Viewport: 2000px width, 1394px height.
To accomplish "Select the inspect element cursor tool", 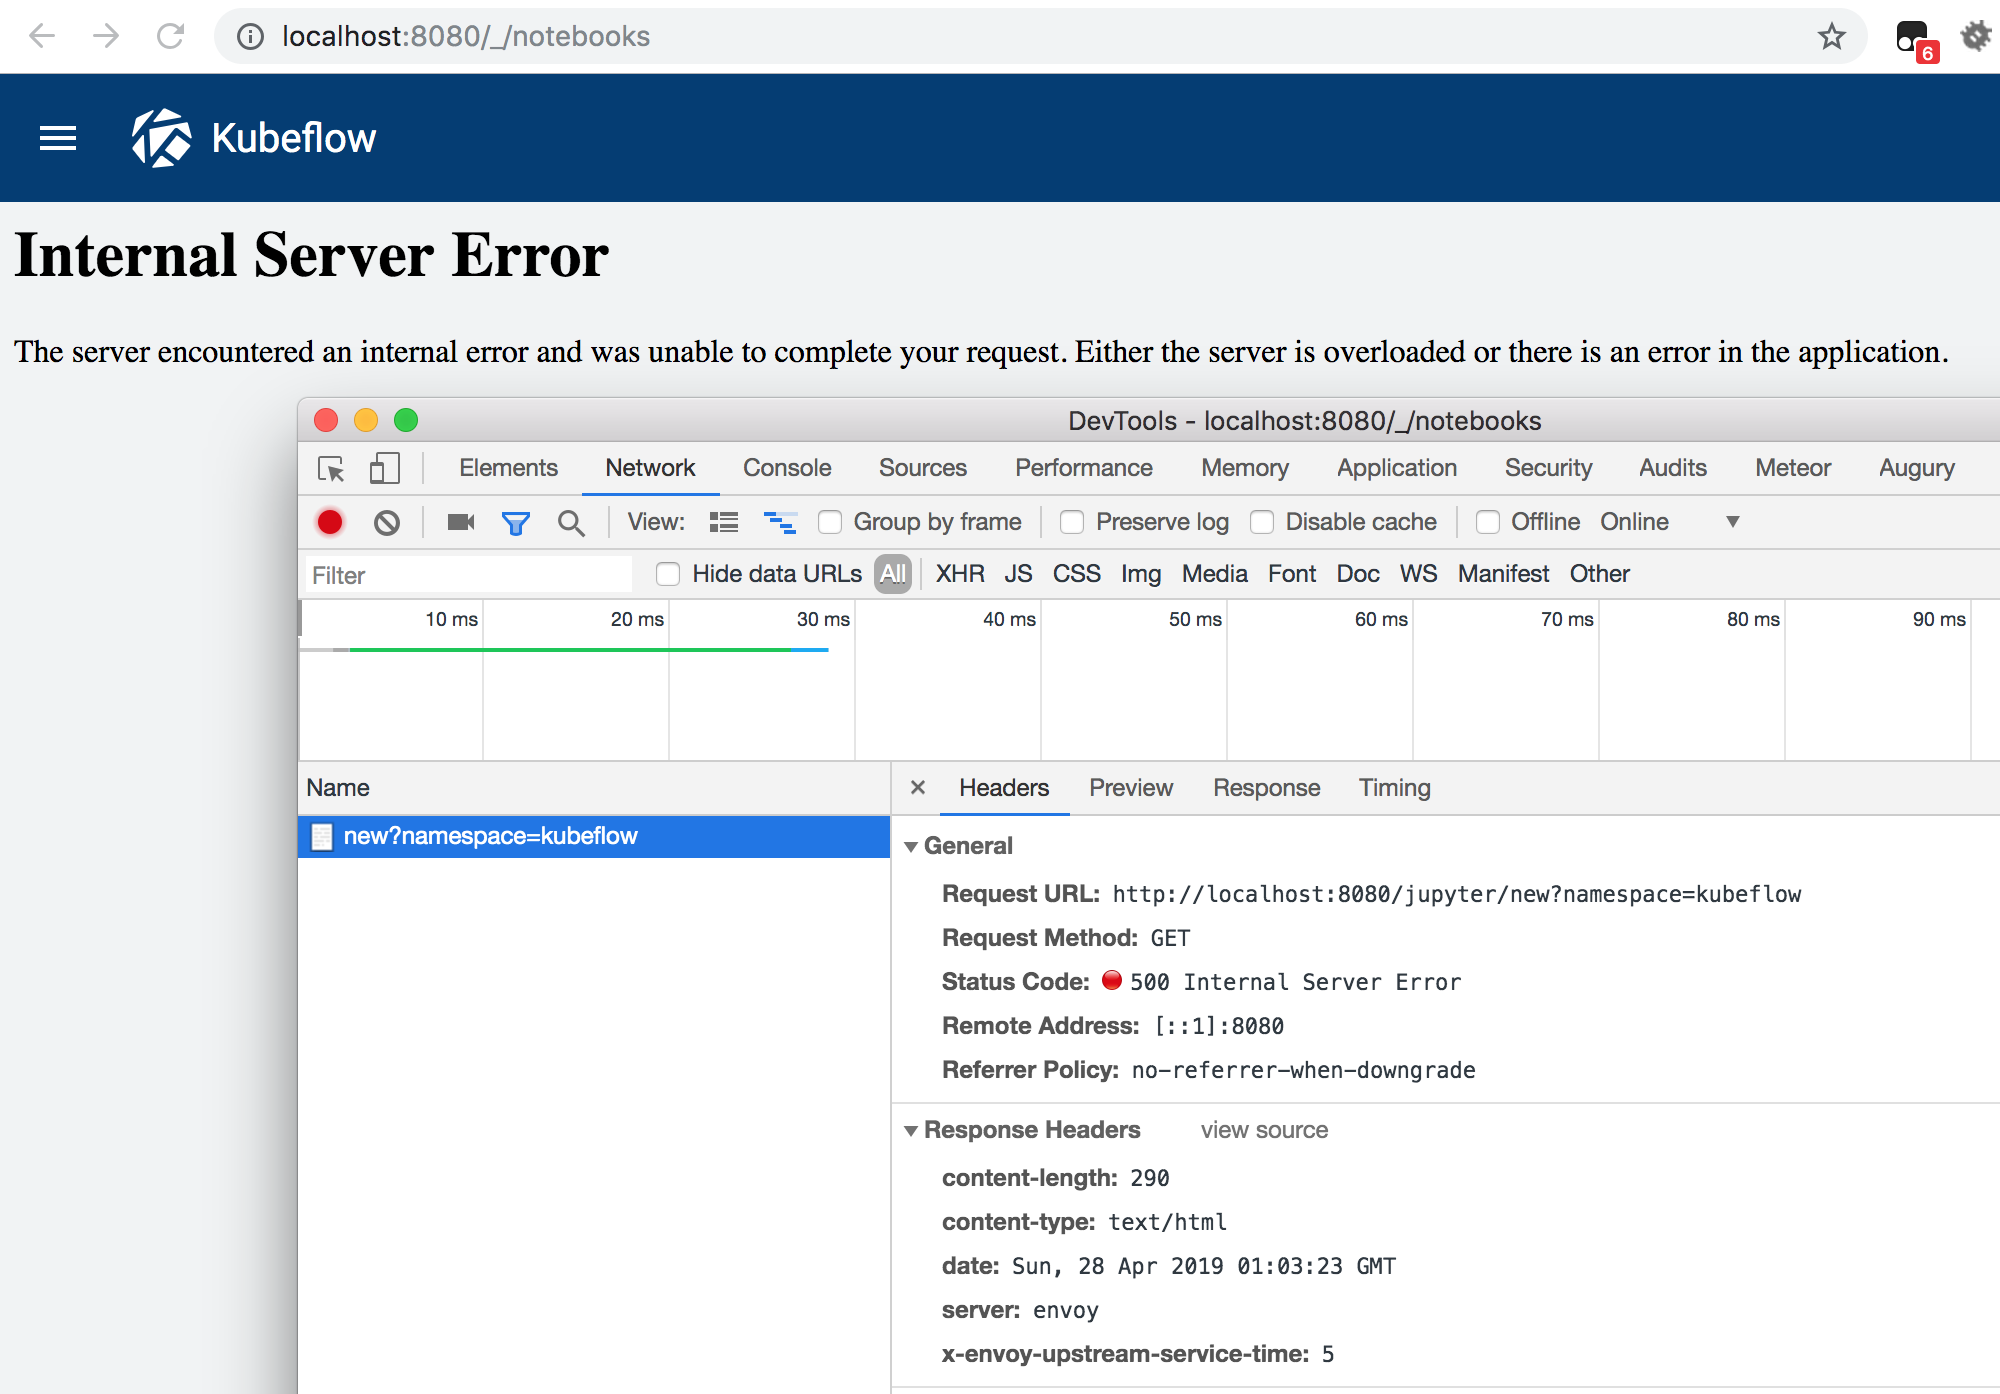I will click(x=331, y=468).
